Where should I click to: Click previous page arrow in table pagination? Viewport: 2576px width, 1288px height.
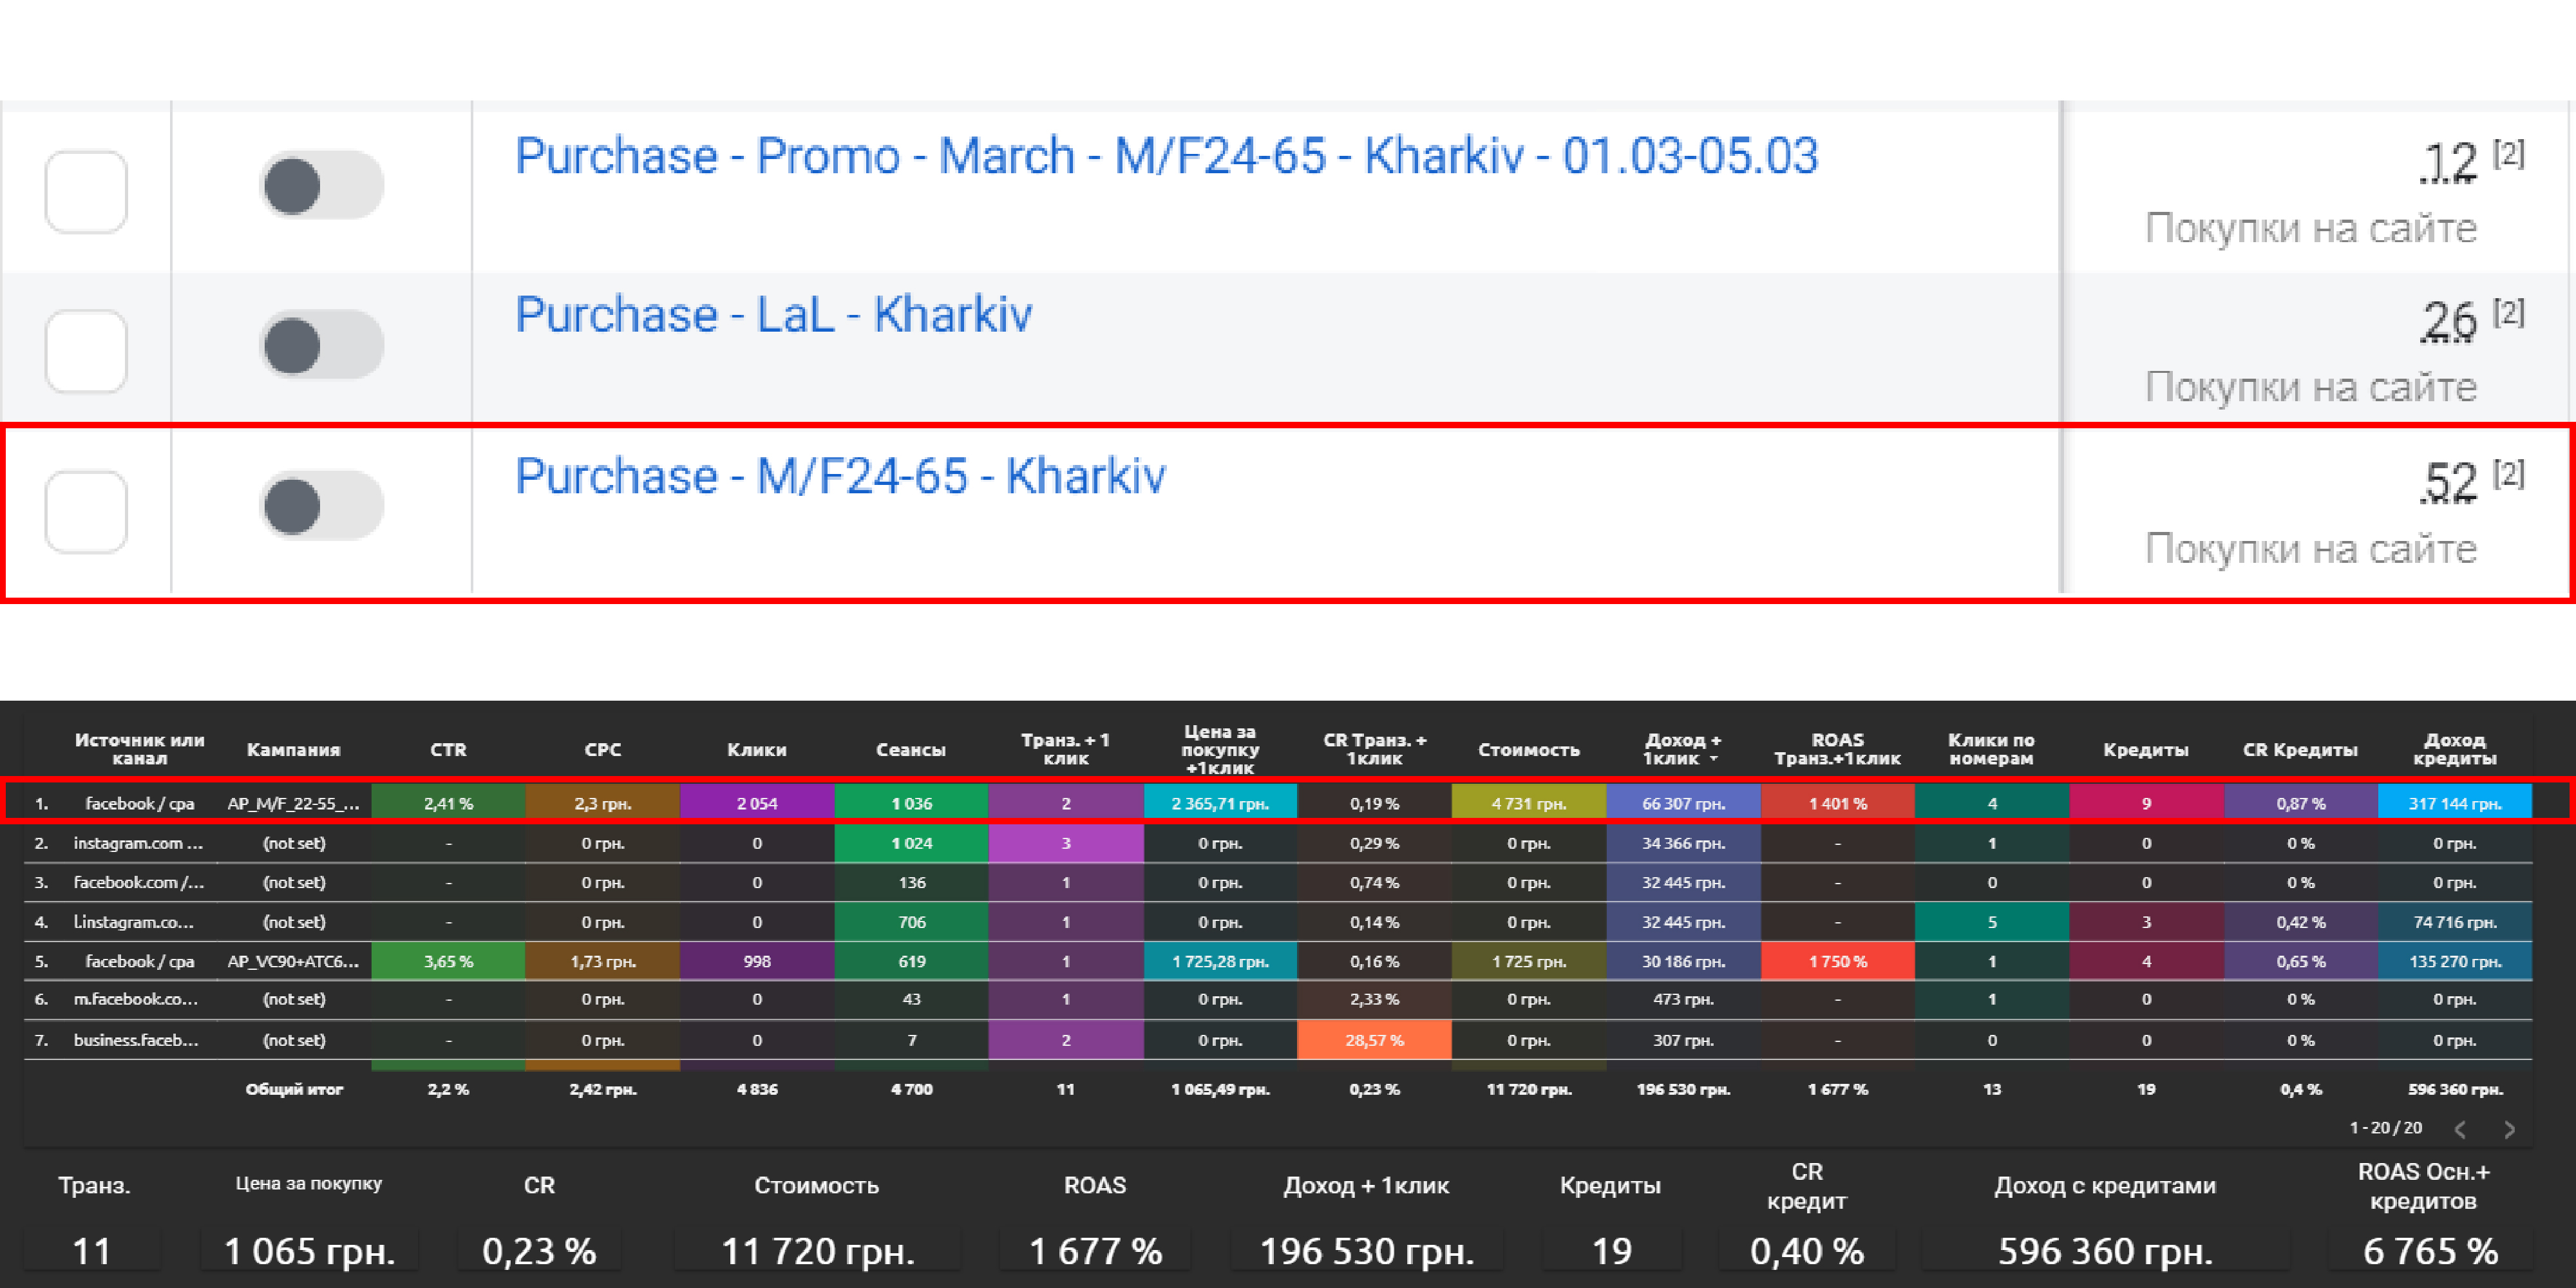(2460, 1129)
